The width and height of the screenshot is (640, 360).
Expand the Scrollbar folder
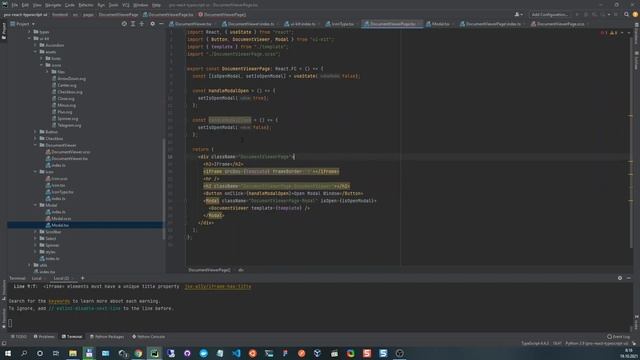pyautogui.click(x=36, y=232)
